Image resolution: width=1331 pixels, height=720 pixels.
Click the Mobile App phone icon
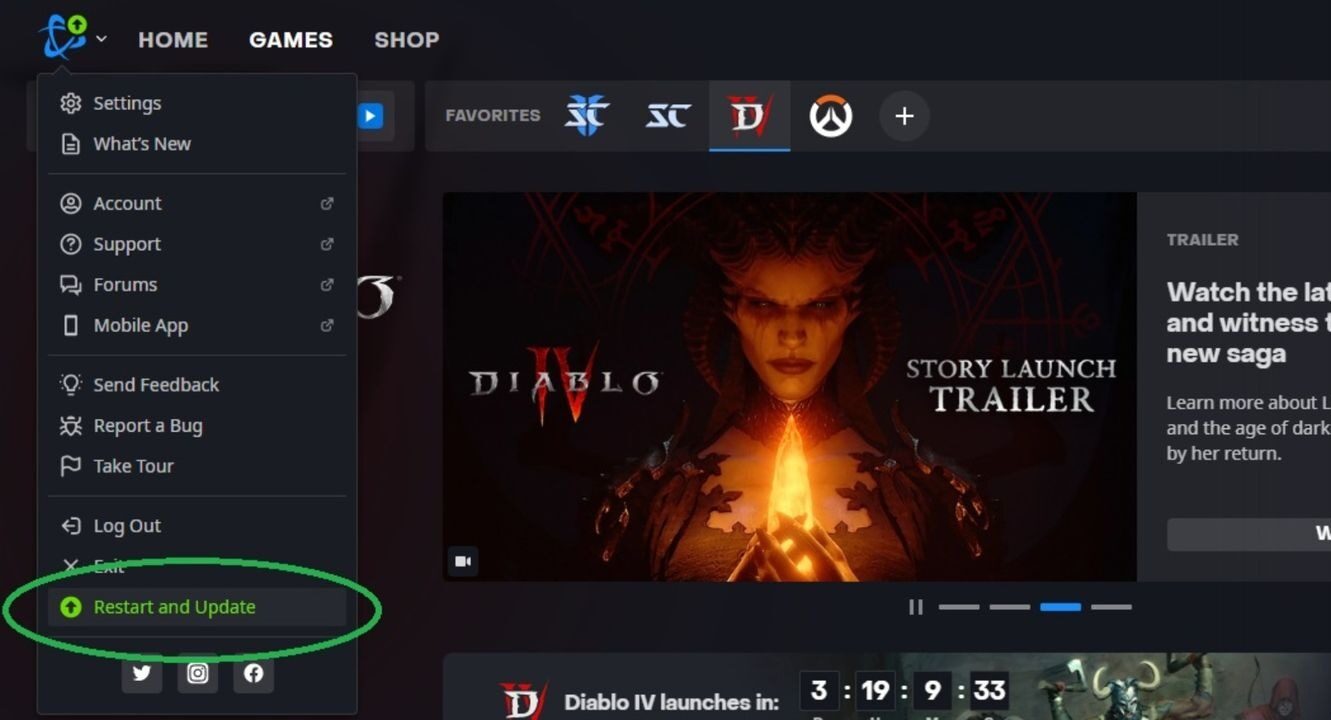pyautogui.click(x=70, y=325)
